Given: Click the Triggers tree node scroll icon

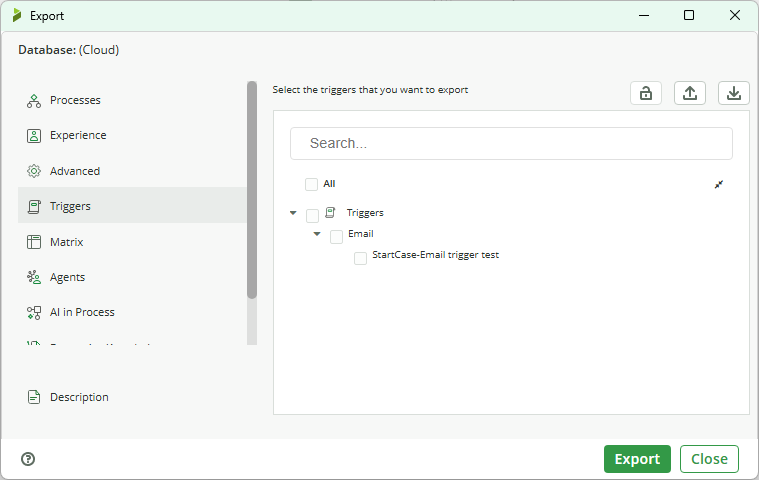Looking at the screenshot, I should [x=330, y=212].
